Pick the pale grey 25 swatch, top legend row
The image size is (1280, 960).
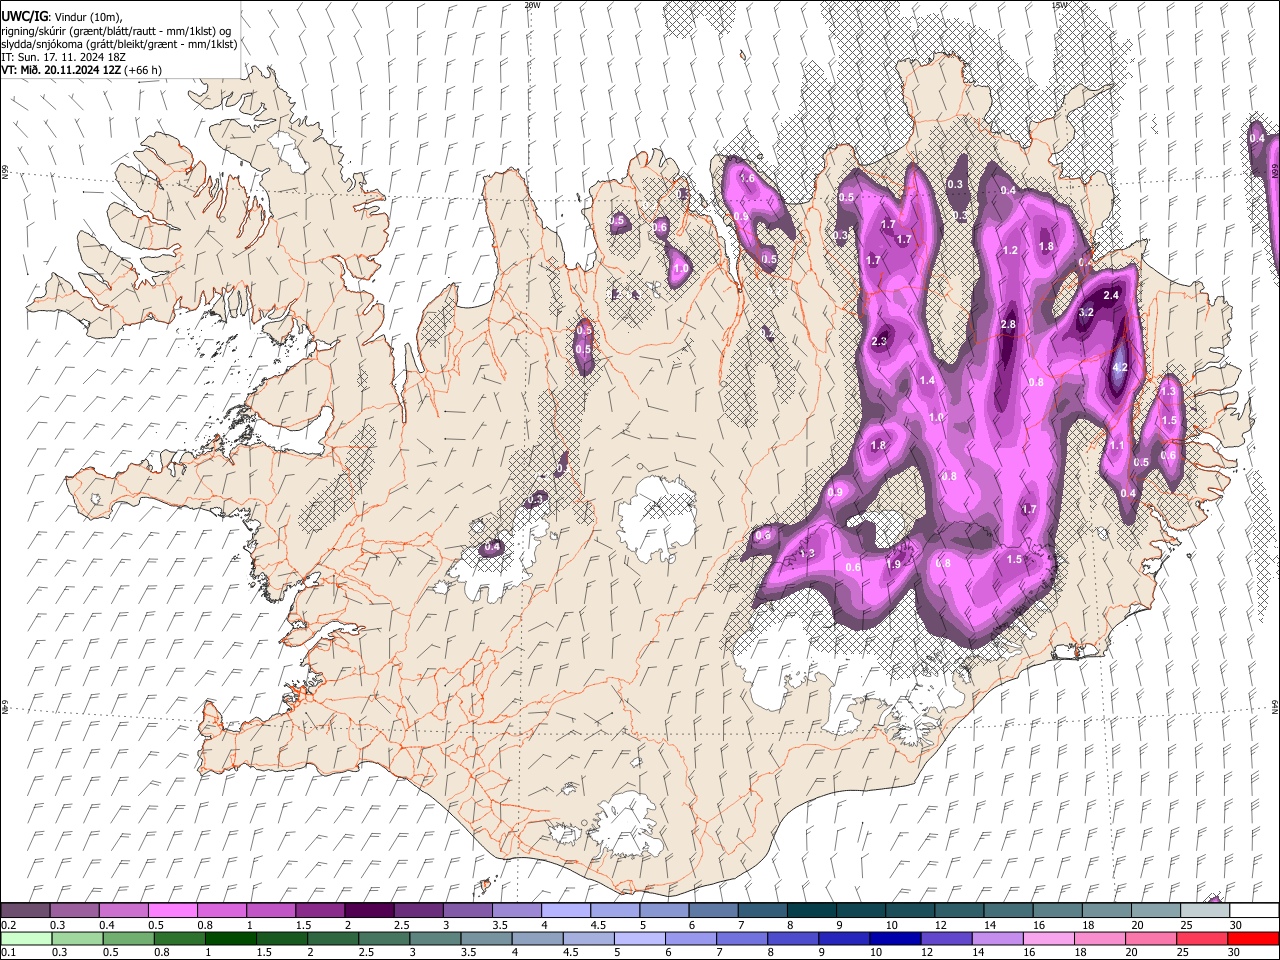tap(1204, 910)
